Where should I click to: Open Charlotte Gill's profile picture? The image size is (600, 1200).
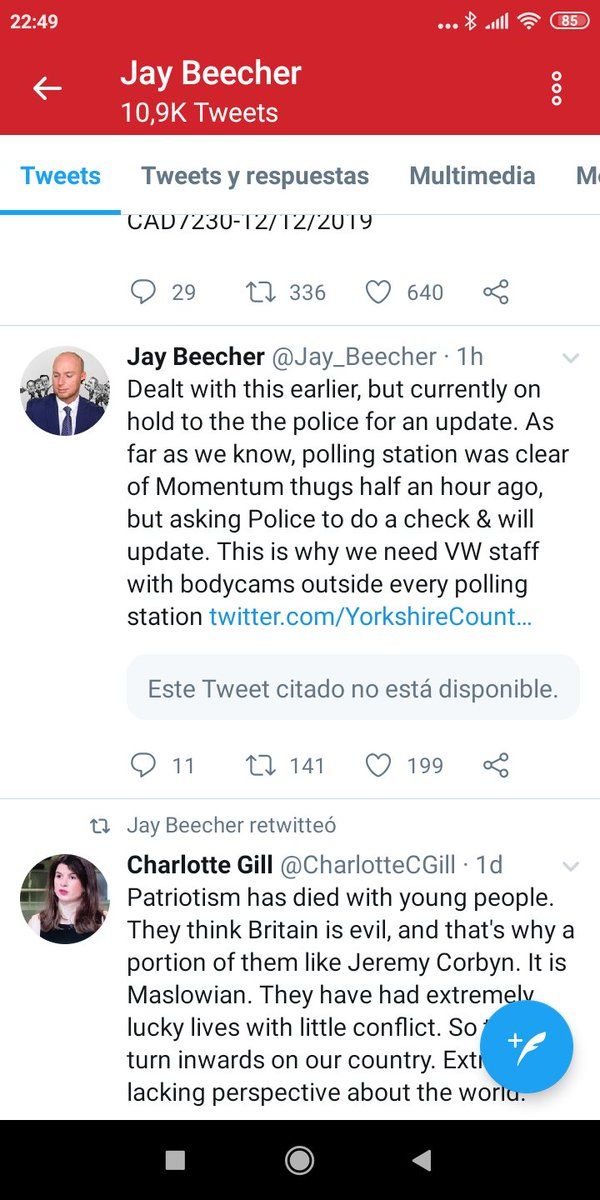[64, 898]
